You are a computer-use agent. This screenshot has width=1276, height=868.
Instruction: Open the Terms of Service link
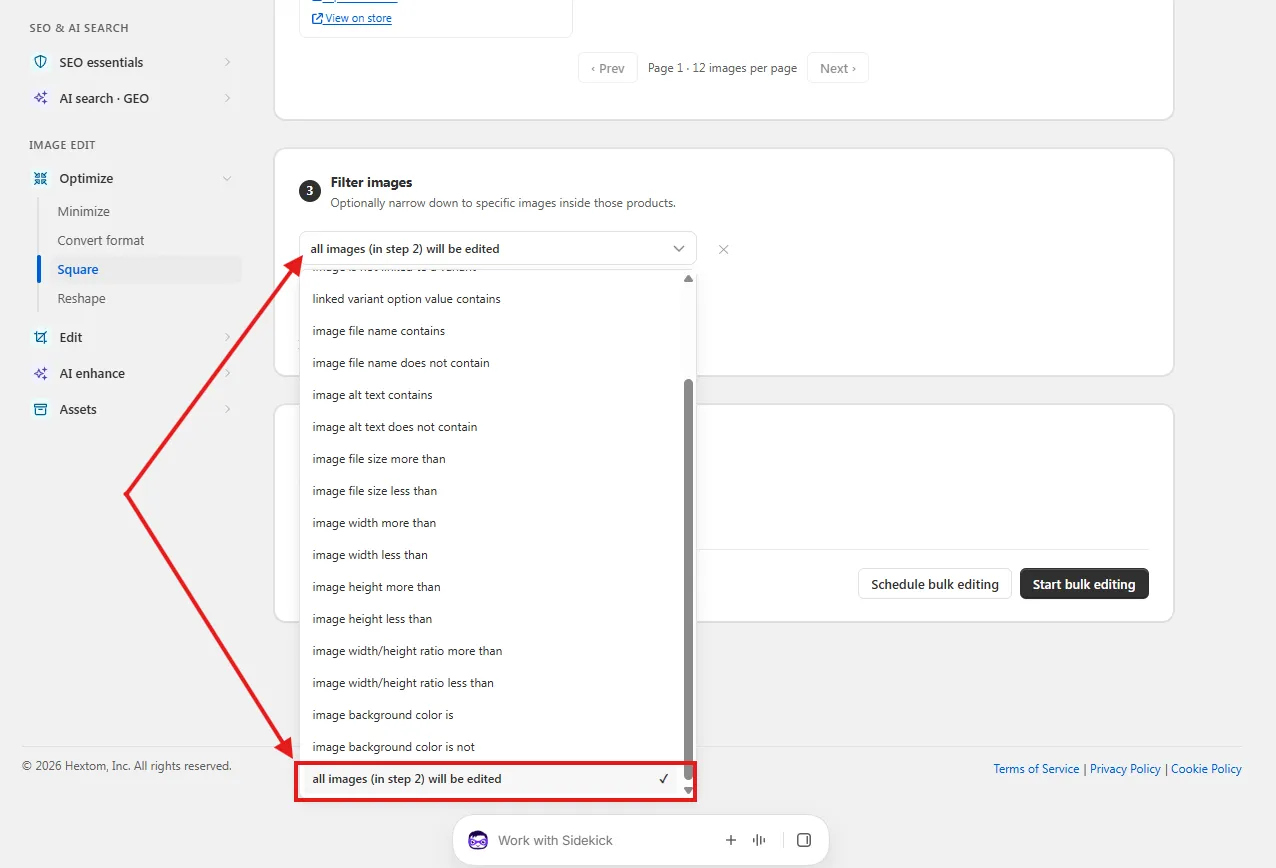coord(1036,769)
